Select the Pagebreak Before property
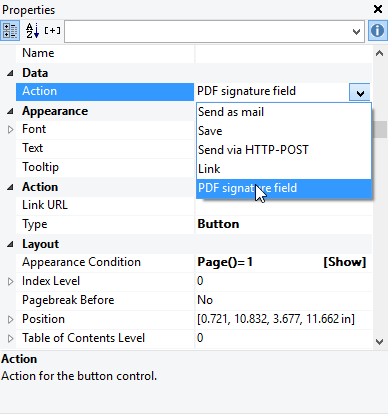The height and width of the screenshot is (414, 388). (105, 300)
